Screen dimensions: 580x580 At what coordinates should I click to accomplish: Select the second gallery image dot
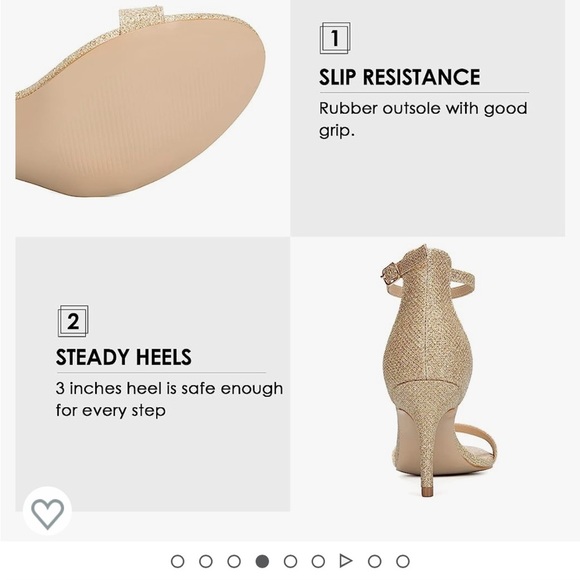pos(206,561)
